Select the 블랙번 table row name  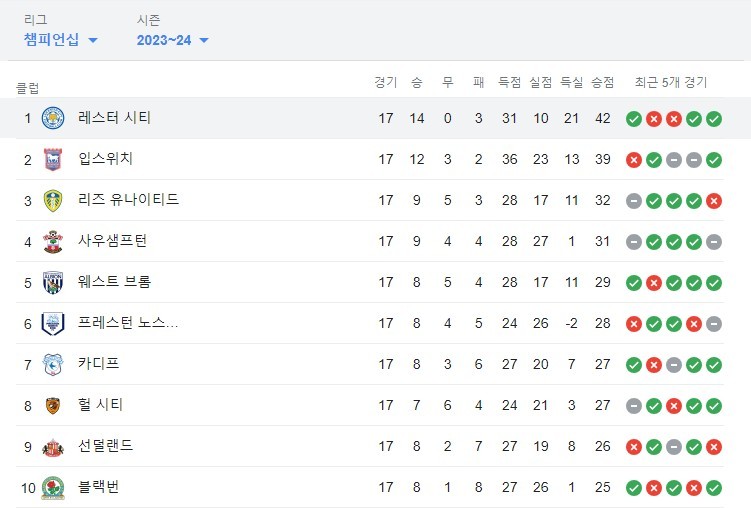[x=99, y=487]
